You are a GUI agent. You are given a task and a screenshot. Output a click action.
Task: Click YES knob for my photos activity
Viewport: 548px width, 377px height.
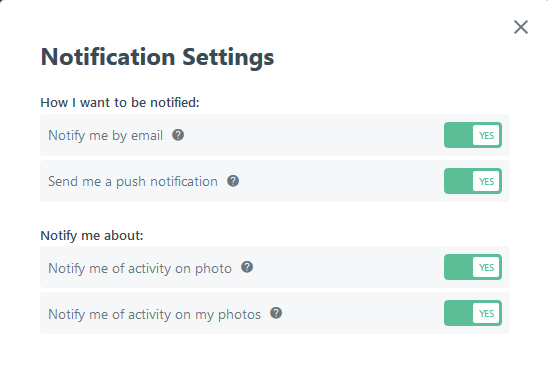tap(486, 313)
